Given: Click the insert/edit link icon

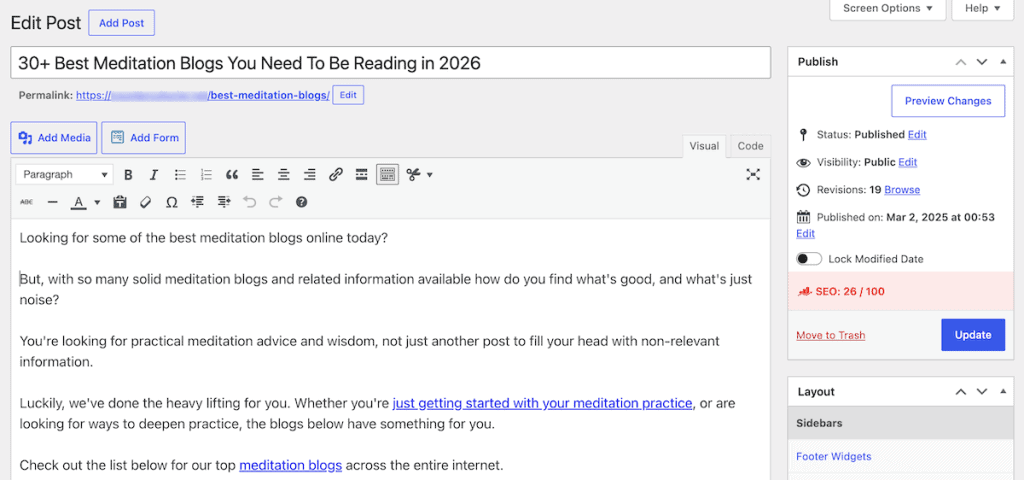Looking at the screenshot, I should [x=336, y=174].
